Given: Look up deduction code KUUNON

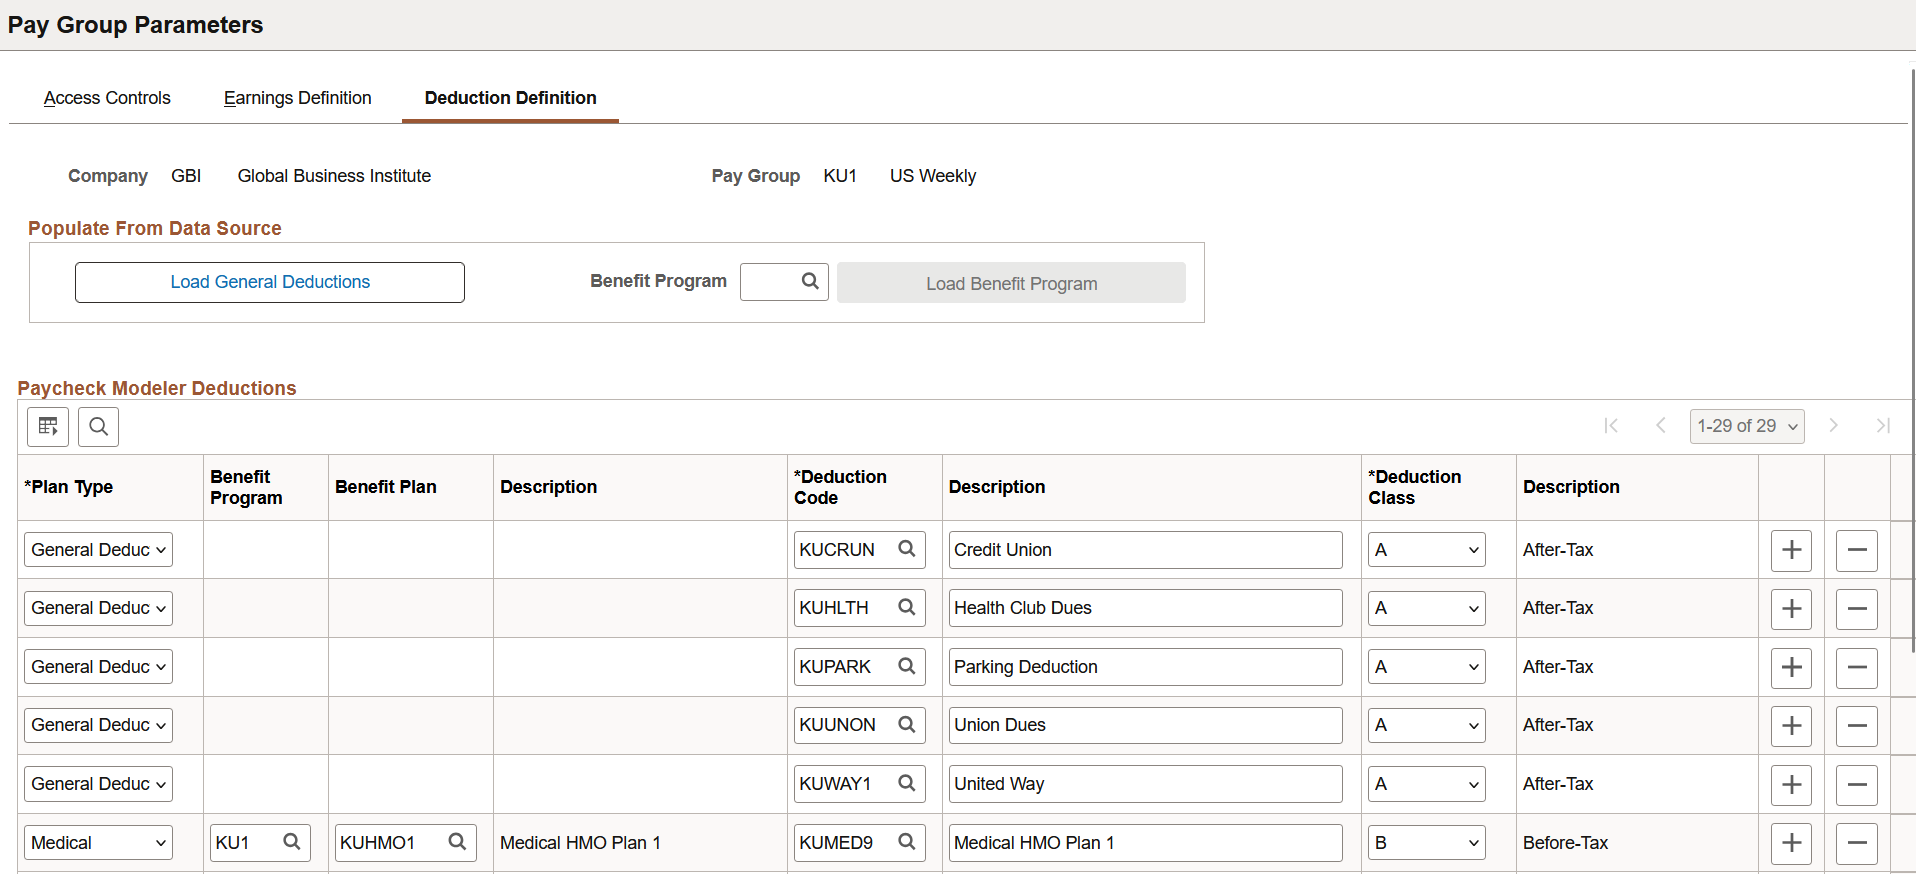Looking at the screenshot, I should [x=907, y=724].
